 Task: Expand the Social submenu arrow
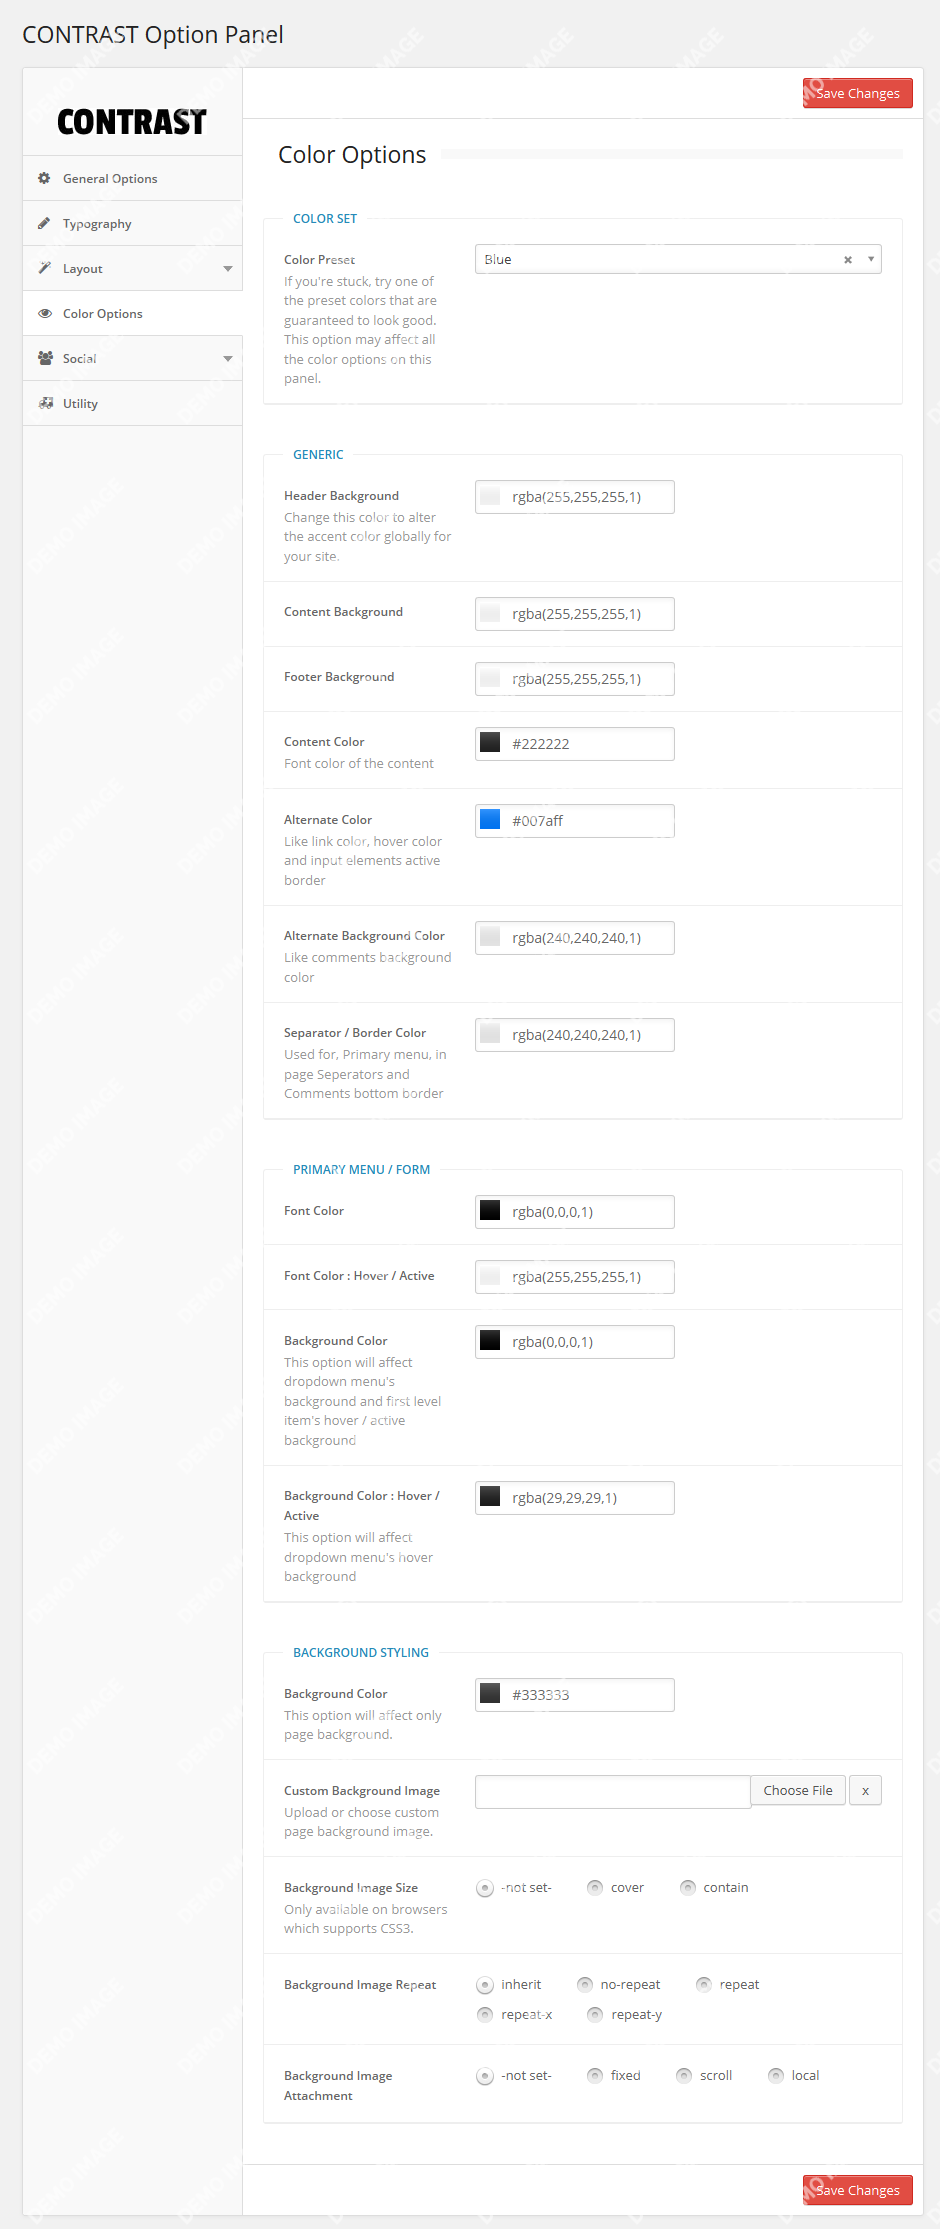(x=228, y=359)
